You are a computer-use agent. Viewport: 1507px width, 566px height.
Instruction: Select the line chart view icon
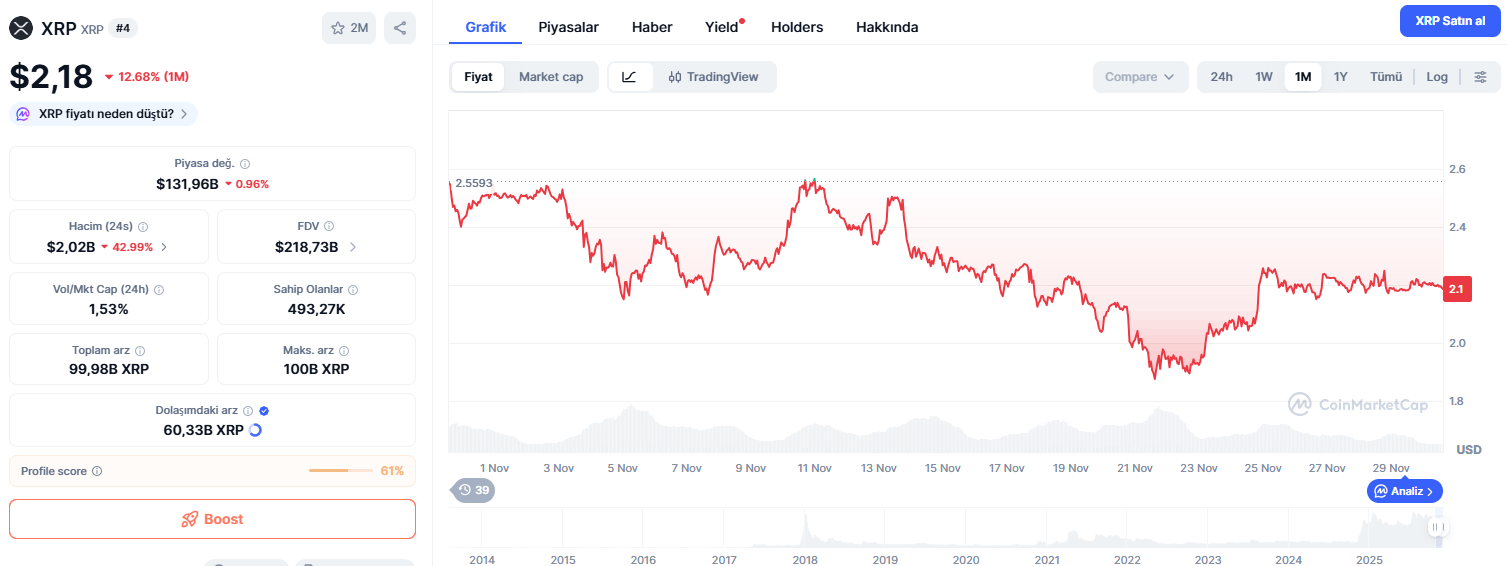[x=630, y=77]
